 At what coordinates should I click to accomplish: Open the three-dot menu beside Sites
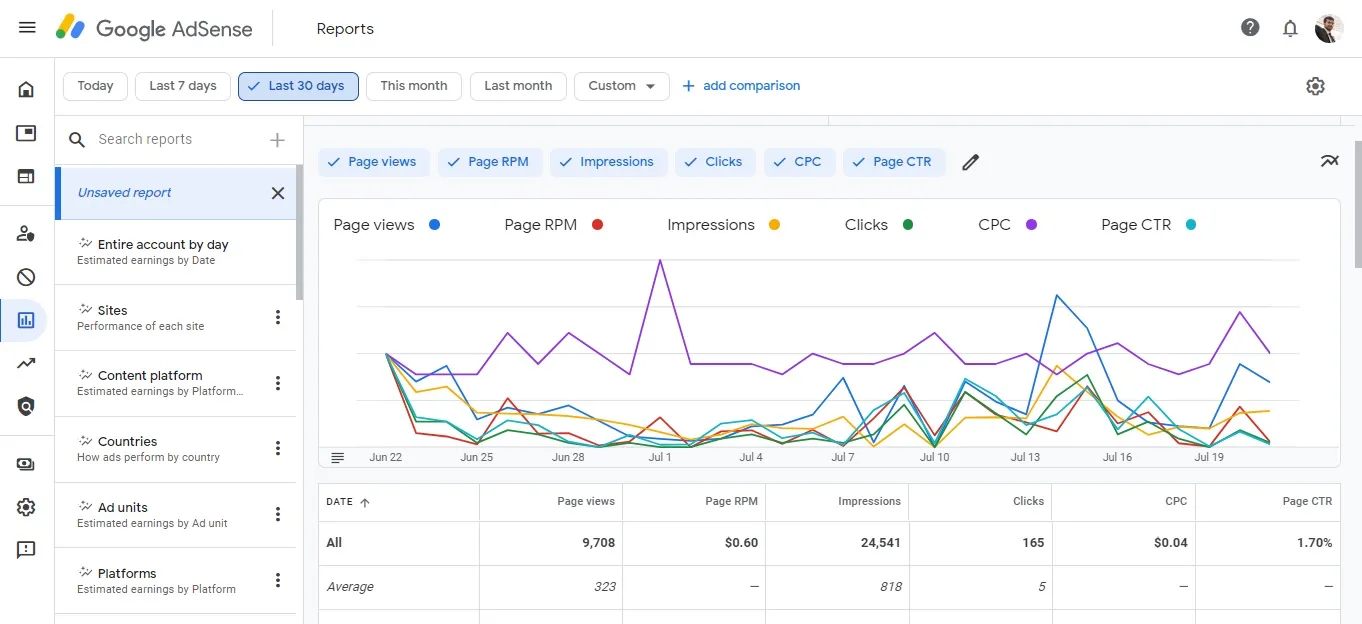[x=277, y=317]
